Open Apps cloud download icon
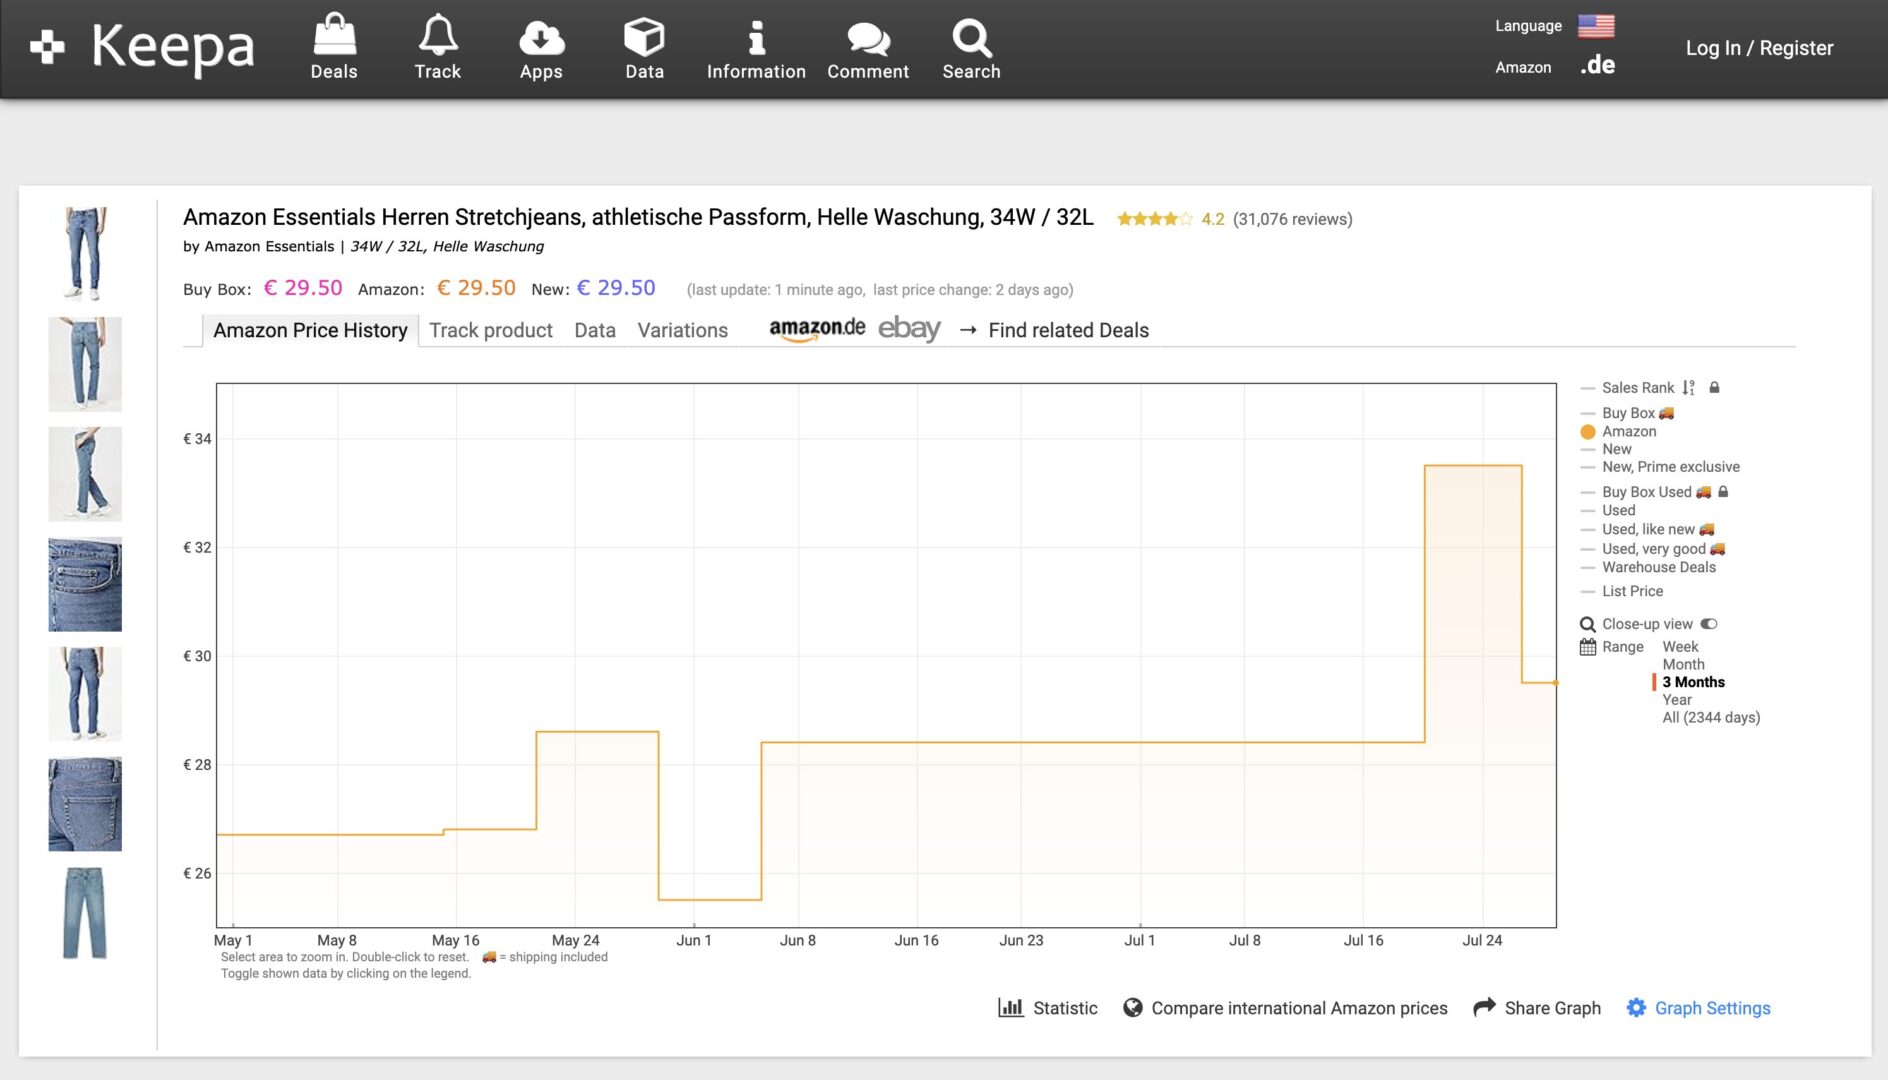This screenshot has height=1080, width=1888. [x=541, y=38]
